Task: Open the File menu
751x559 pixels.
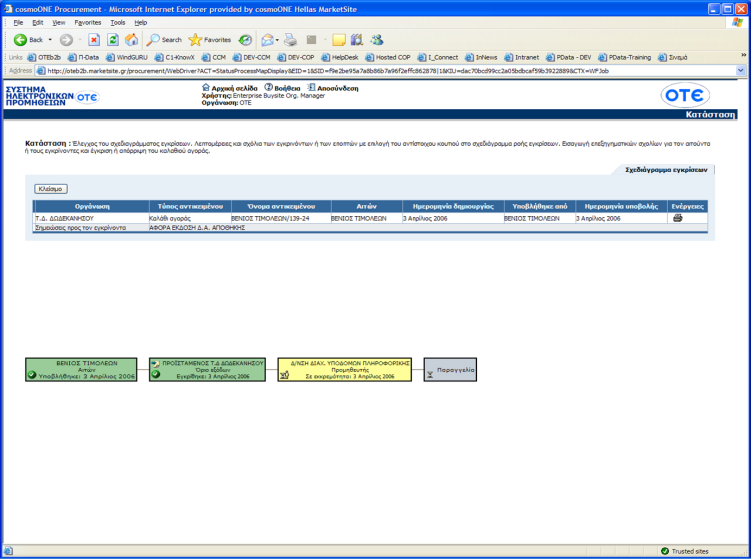Action: tap(18, 23)
